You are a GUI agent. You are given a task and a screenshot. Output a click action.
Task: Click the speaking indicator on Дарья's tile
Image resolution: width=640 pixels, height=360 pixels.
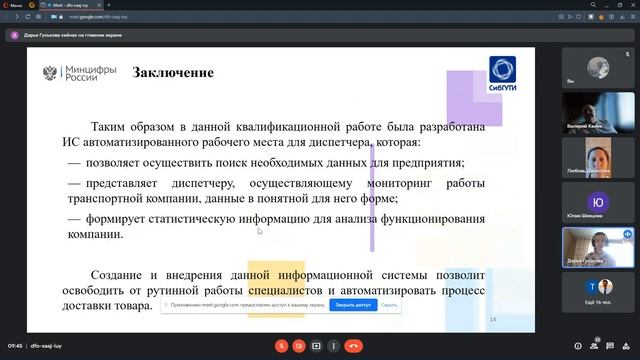(627, 234)
